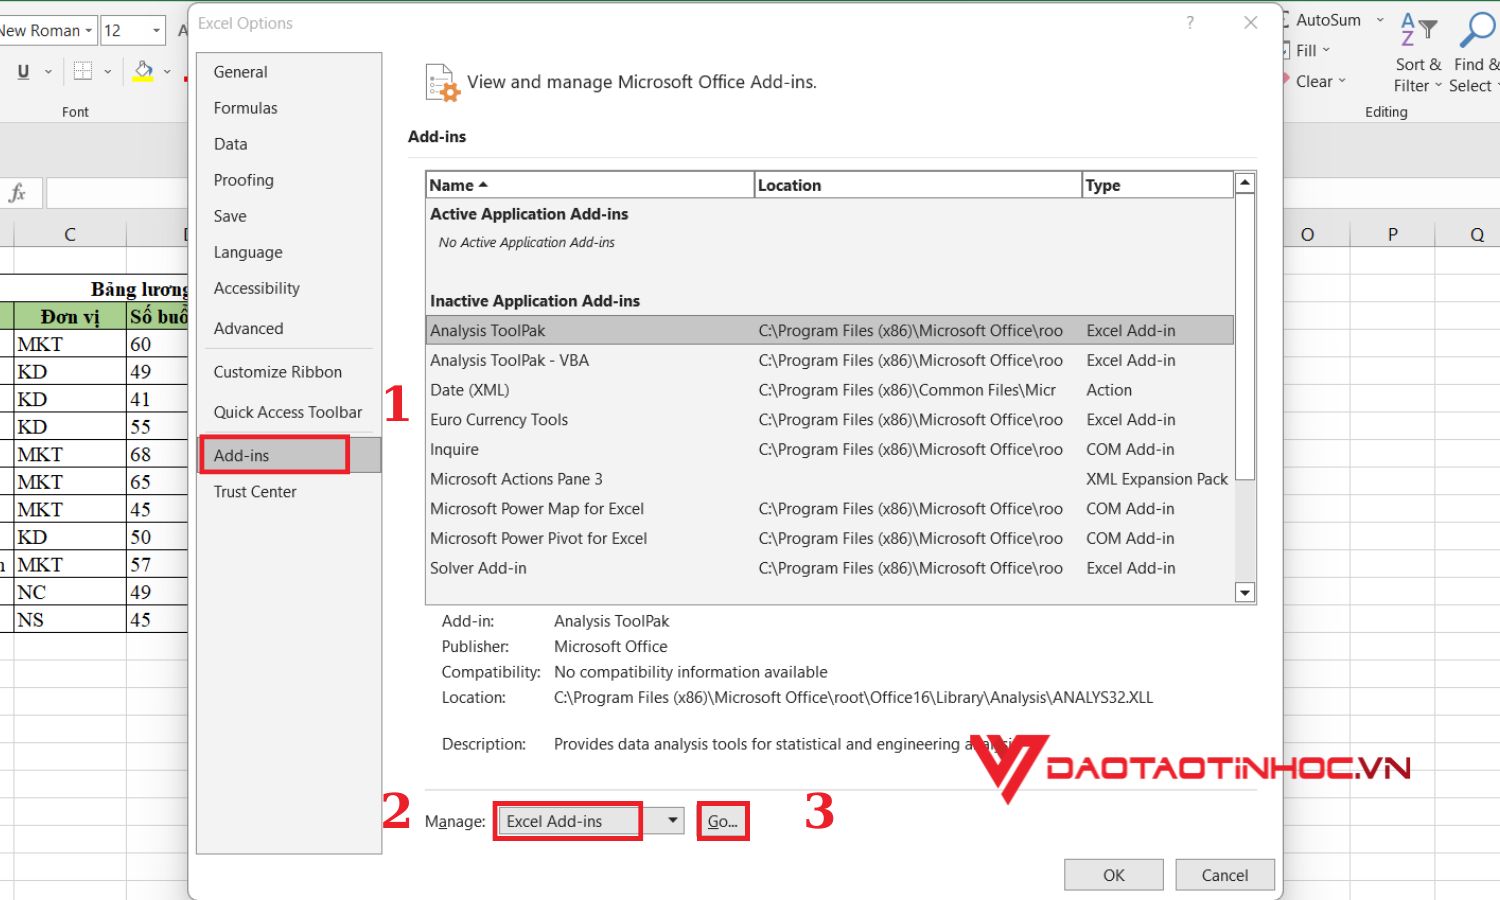This screenshot has height=900, width=1500.
Task: Open the Sort & Filter dropdown arrow
Action: (x=1438, y=86)
